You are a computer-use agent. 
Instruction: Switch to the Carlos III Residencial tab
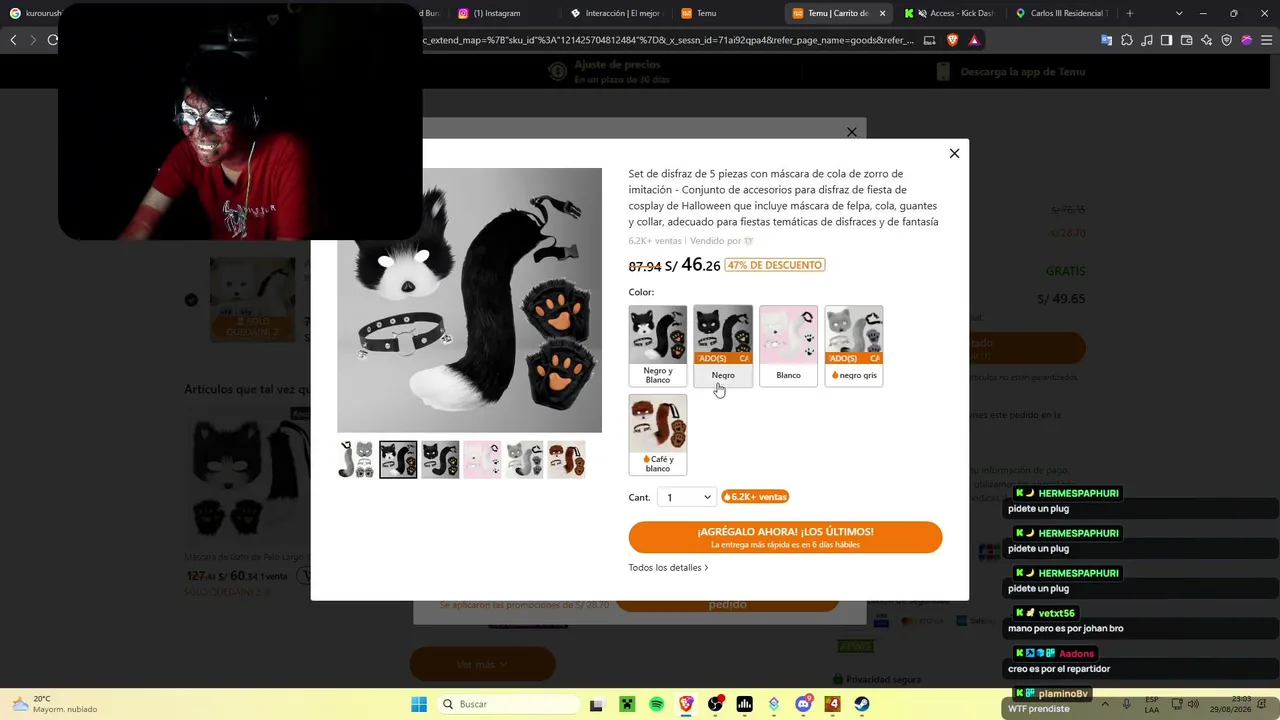tap(1062, 13)
